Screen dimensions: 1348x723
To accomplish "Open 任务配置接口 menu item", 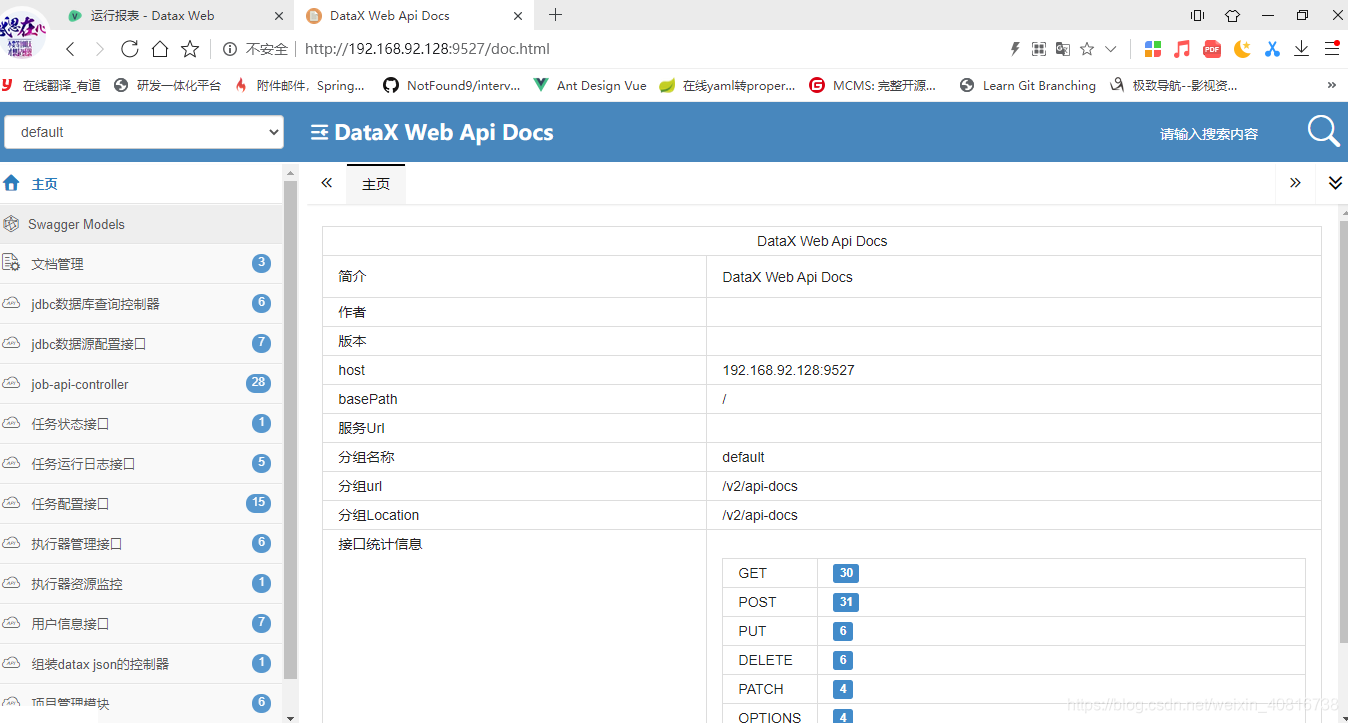I will (141, 504).
